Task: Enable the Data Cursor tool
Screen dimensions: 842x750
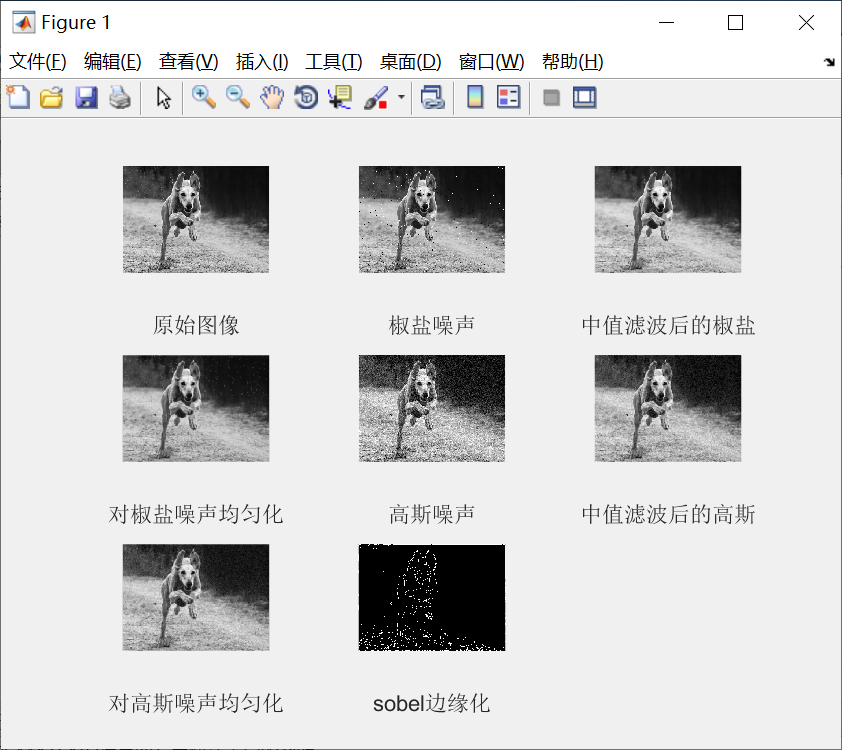Action: (x=340, y=98)
